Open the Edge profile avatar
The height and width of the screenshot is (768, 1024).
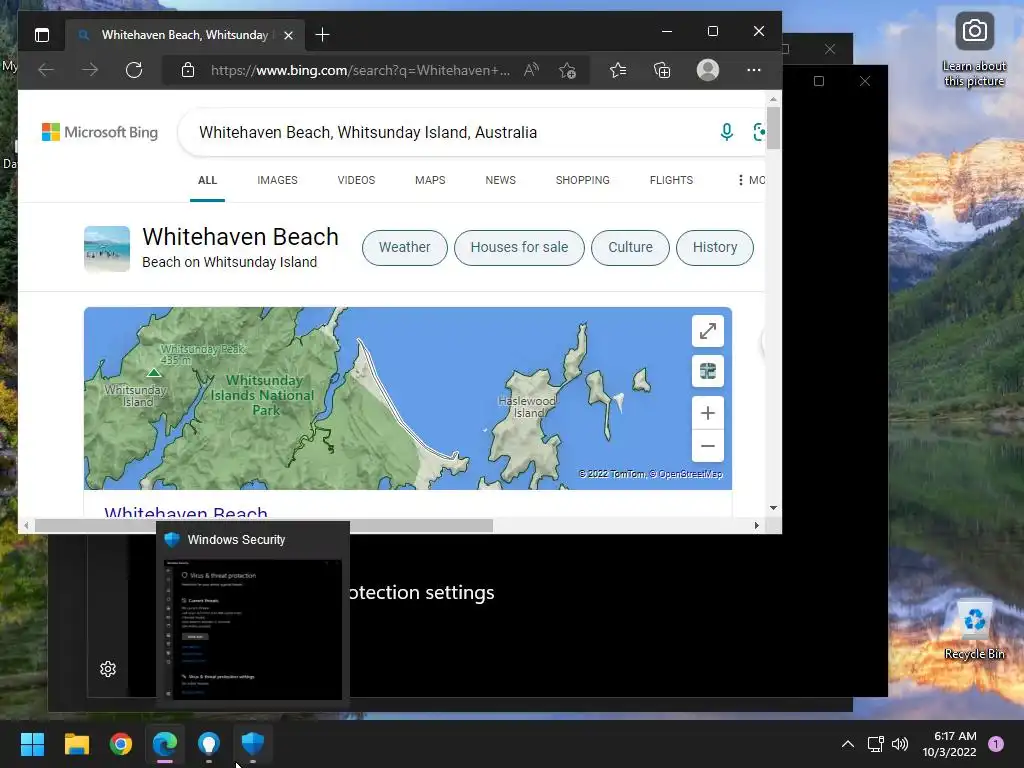[708, 70]
